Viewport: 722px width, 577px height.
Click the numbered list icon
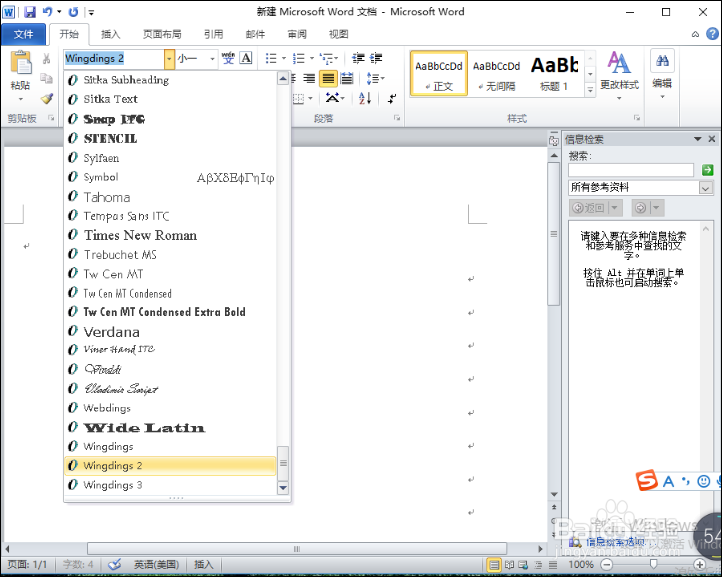(299, 58)
